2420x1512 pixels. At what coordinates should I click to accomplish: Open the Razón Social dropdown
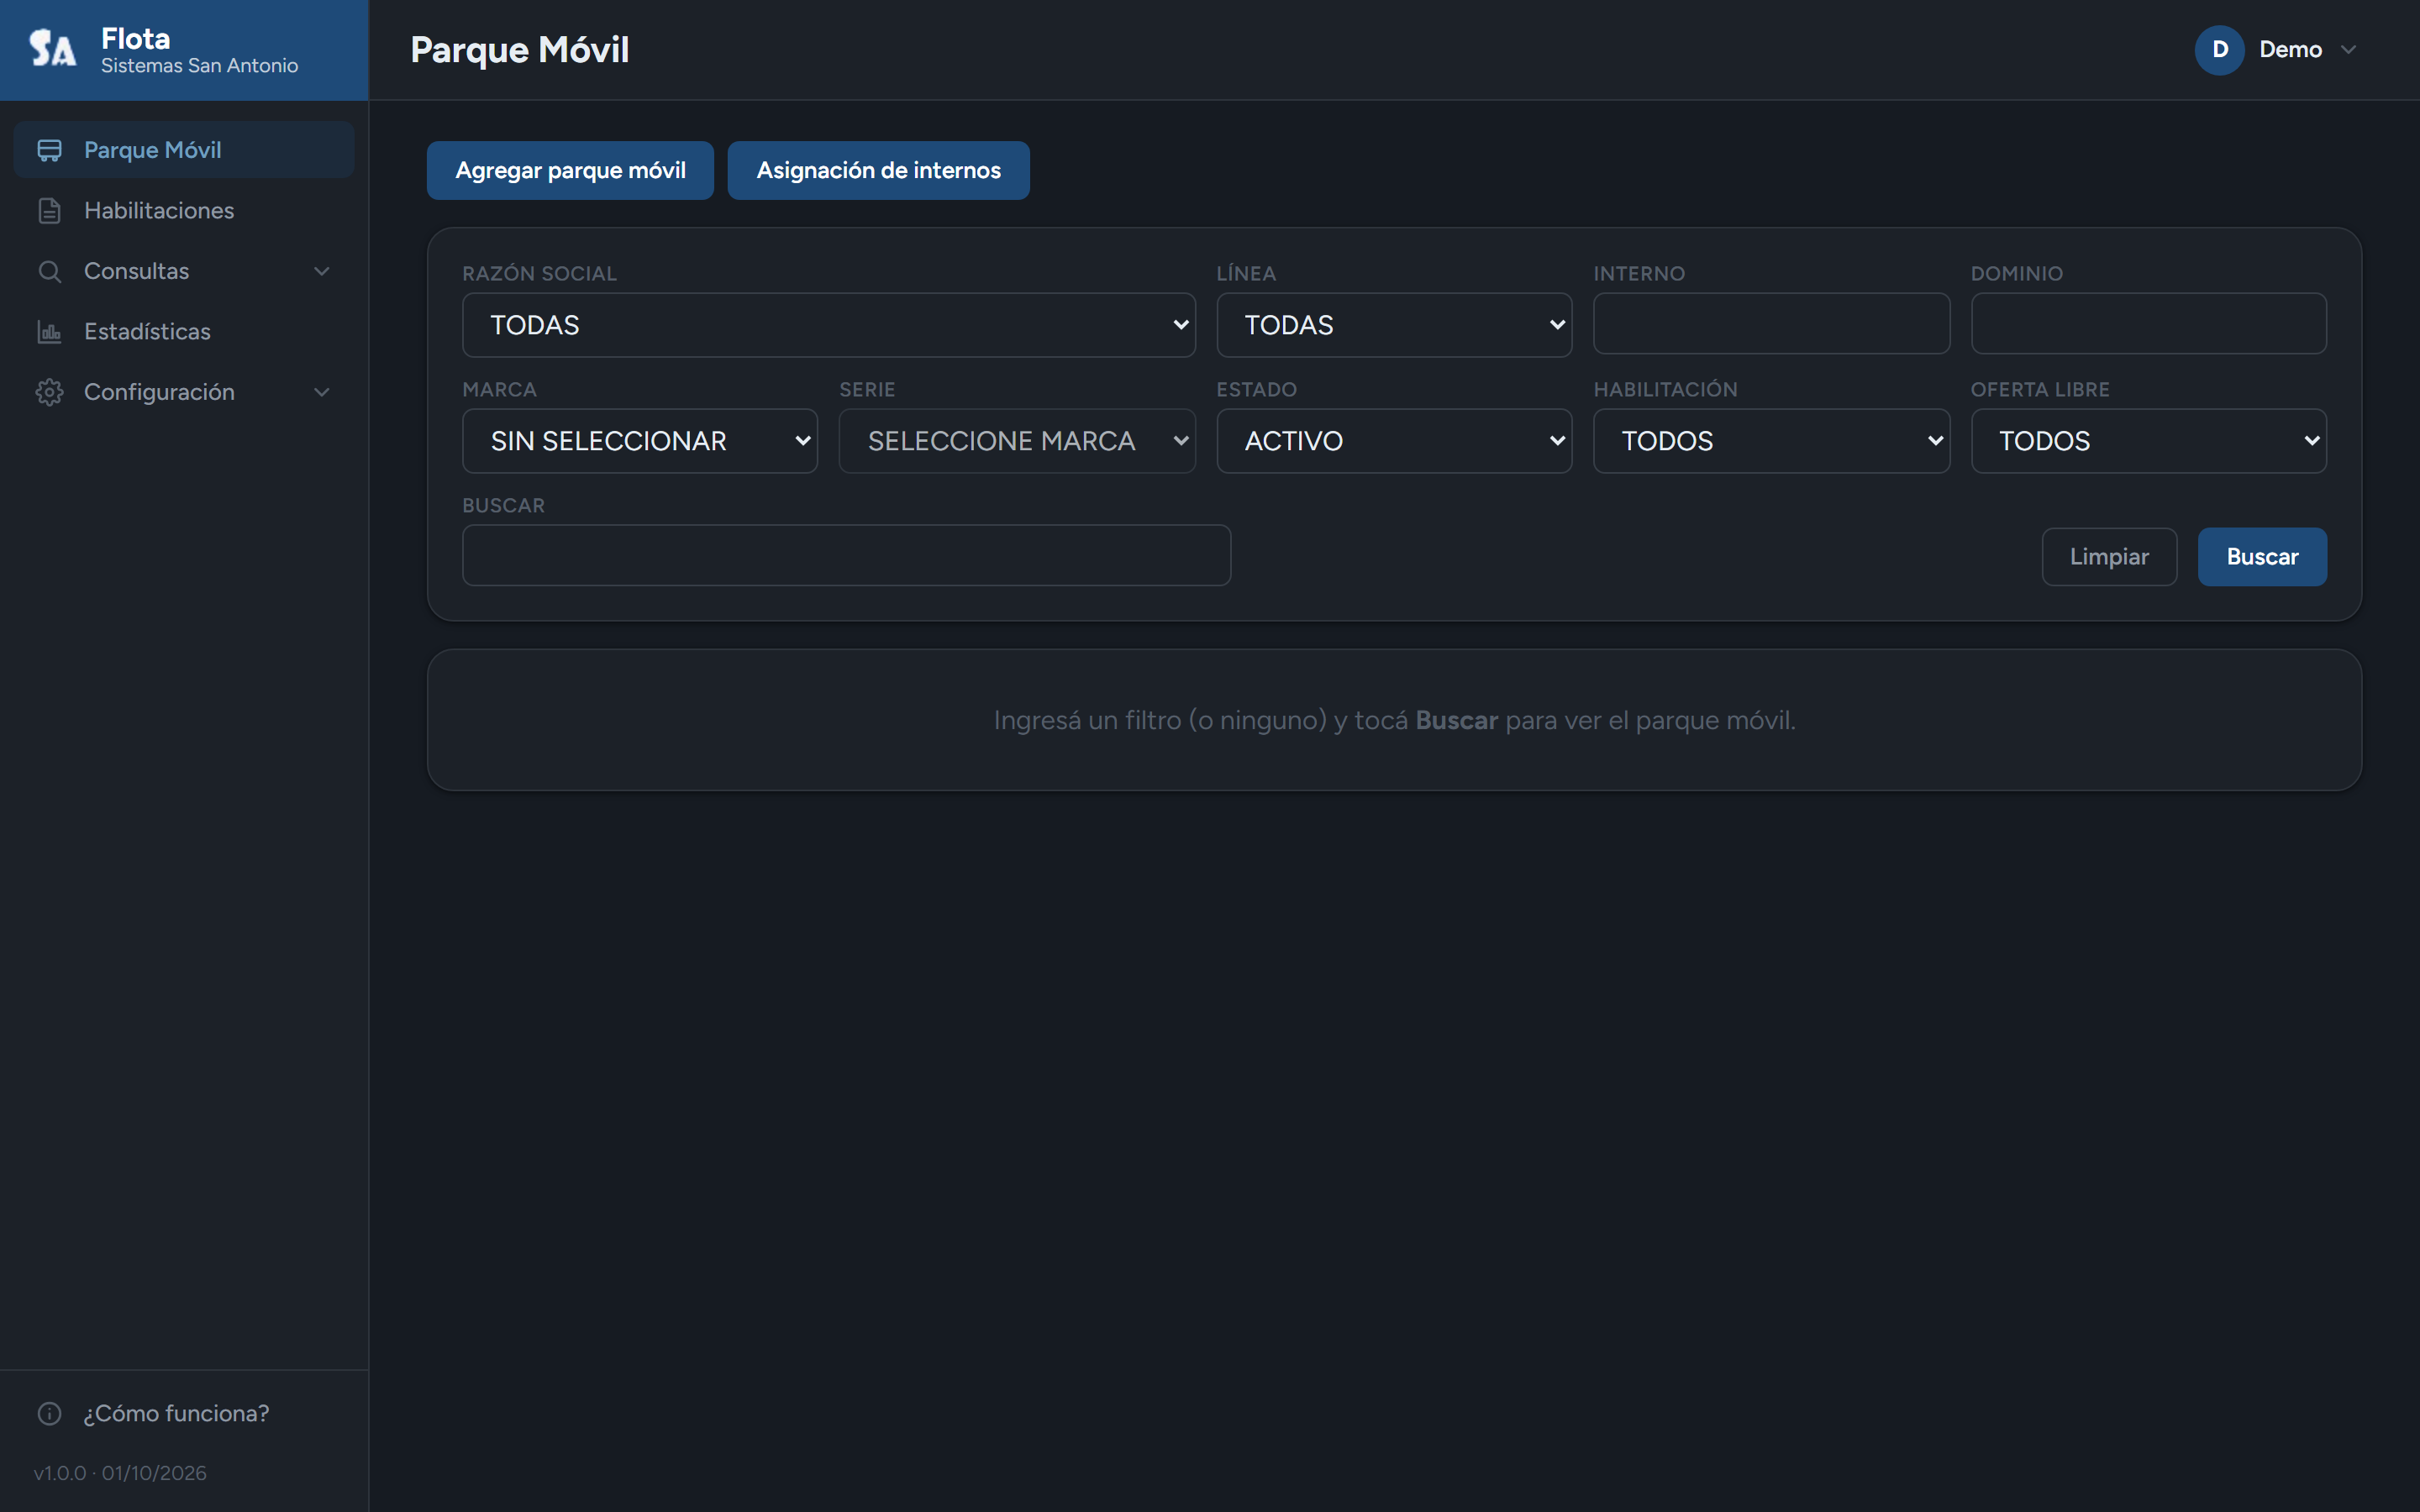click(828, 325)
